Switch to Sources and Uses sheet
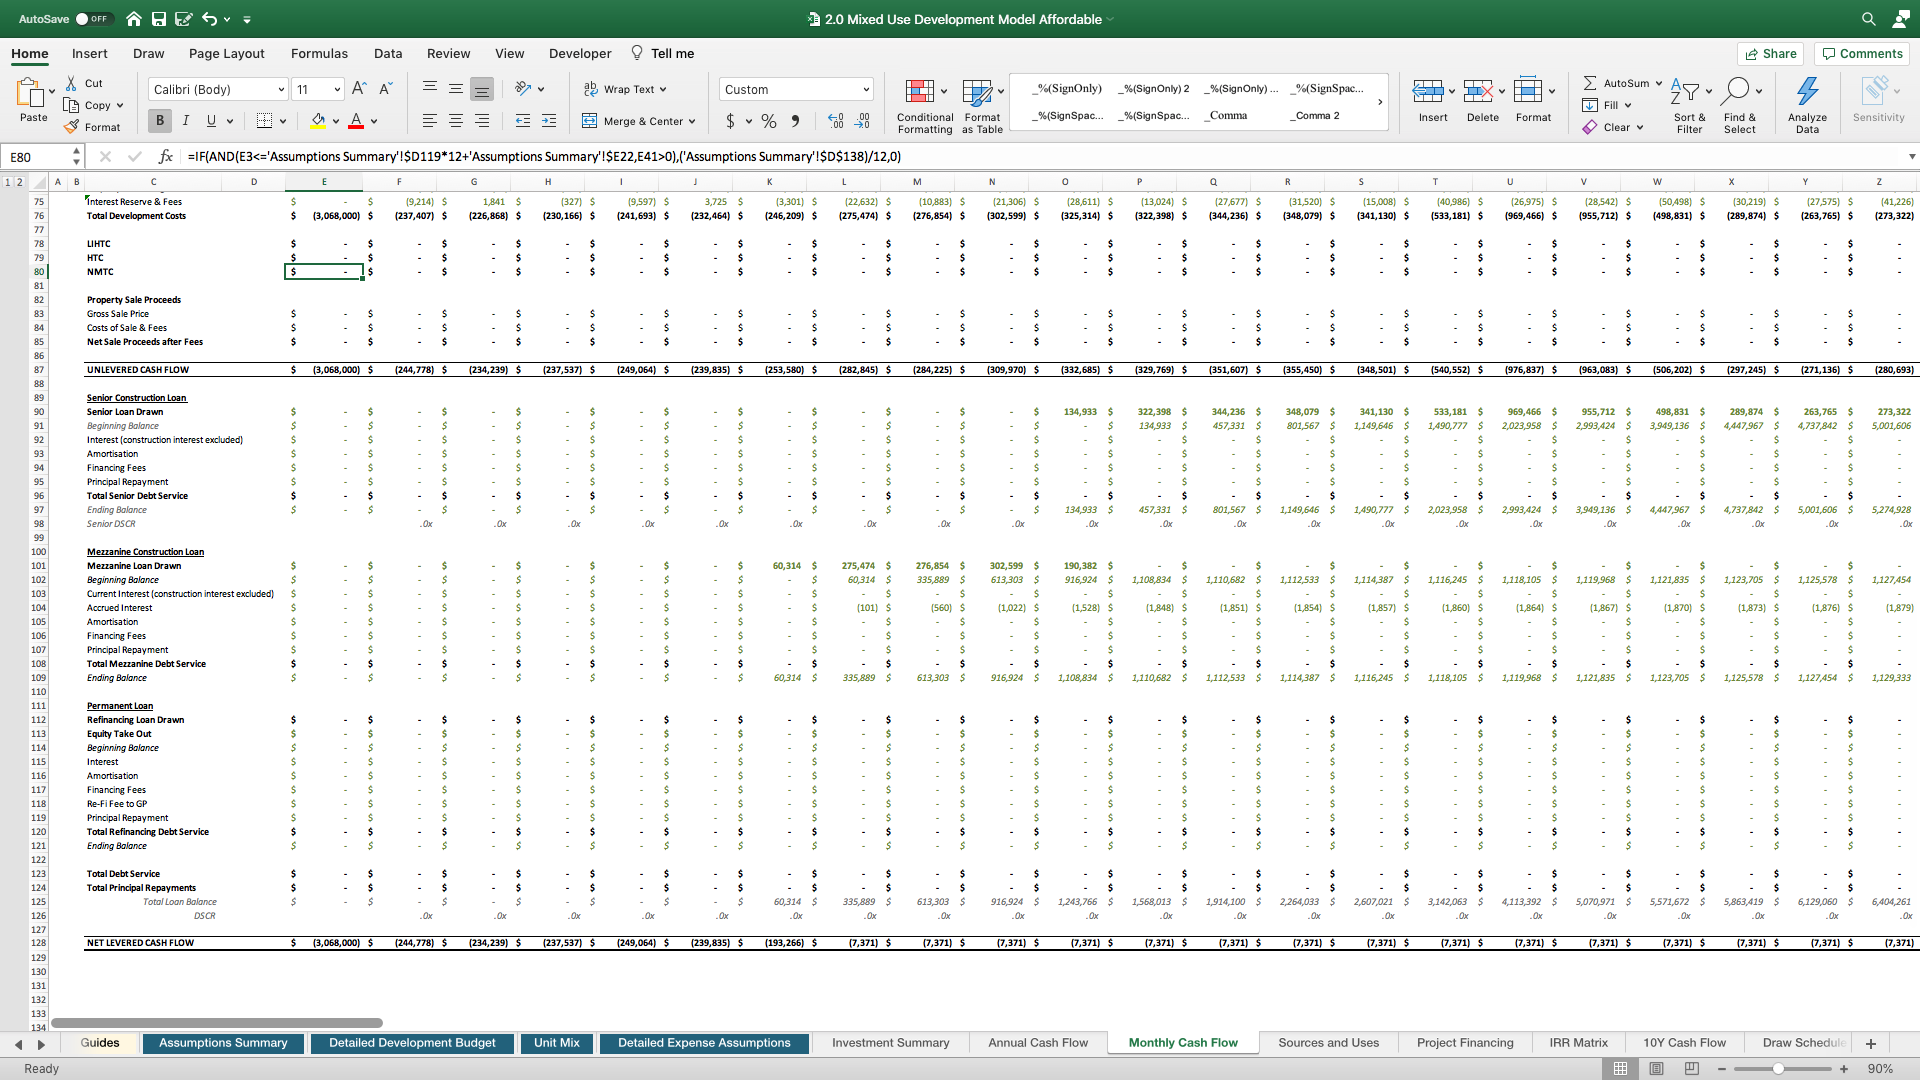The height and width of the screenshot is (1080, 1920). tap(1328, 1043)
